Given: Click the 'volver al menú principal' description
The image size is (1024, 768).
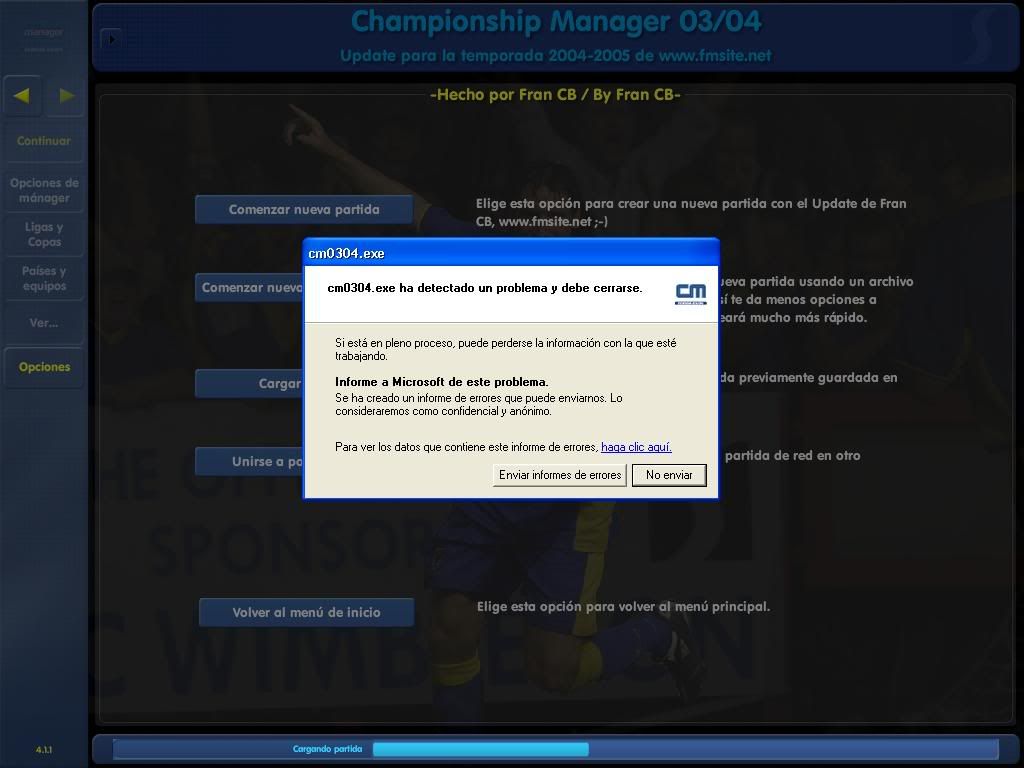Looking at the screenshot, I should point(623,607).
